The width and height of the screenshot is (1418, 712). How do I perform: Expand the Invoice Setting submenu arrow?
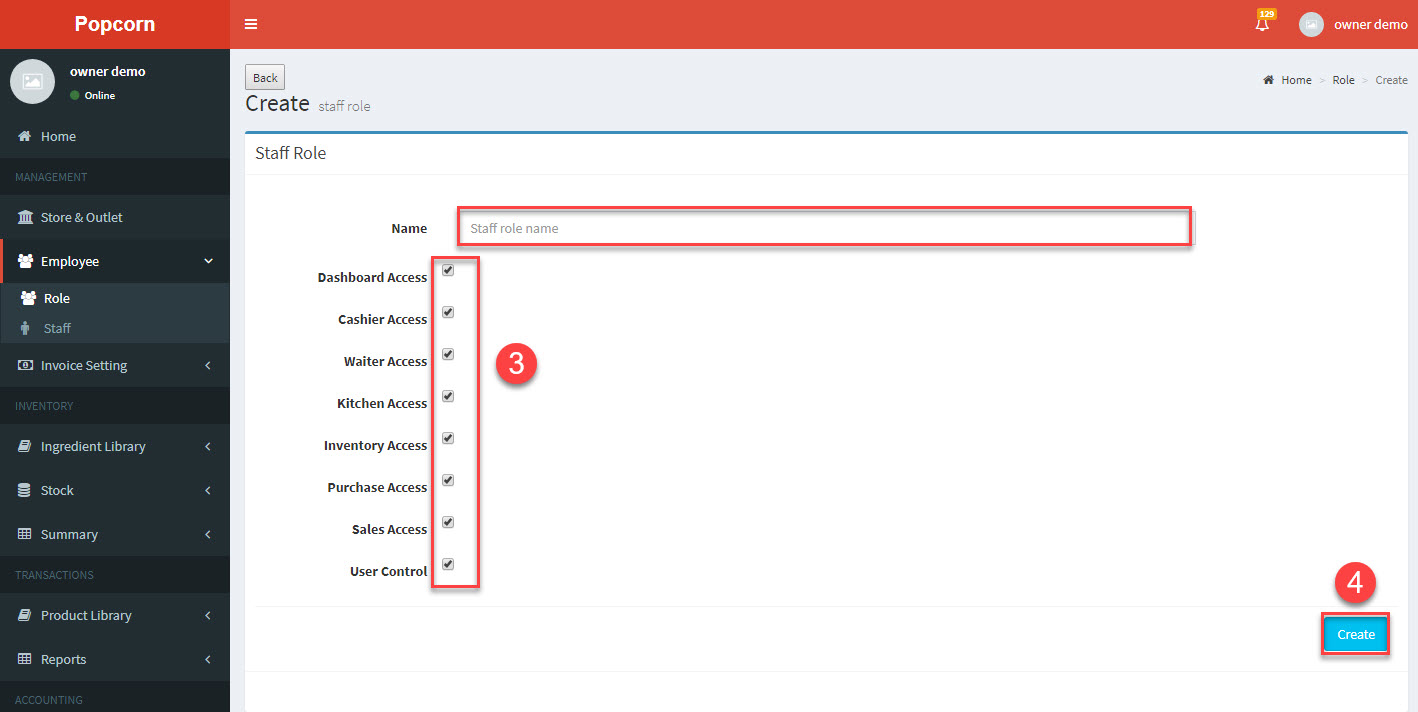(208, 366)
